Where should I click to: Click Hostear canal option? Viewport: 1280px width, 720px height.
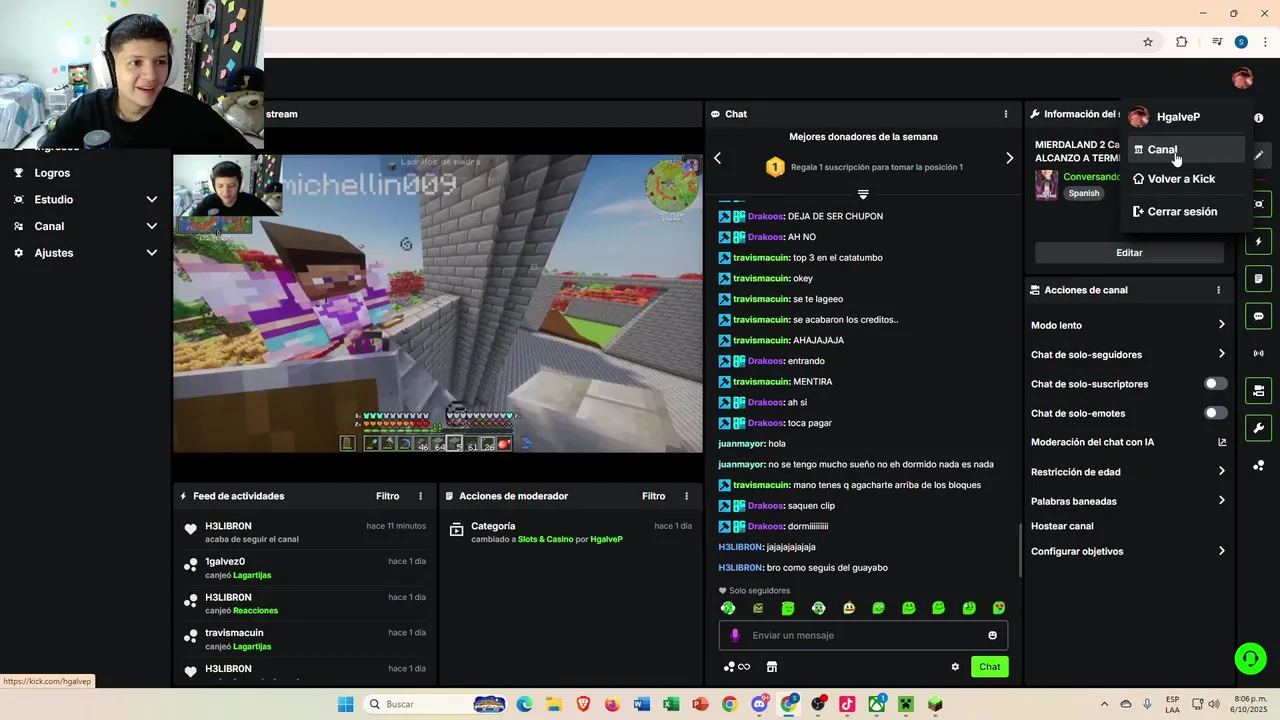1062,526
